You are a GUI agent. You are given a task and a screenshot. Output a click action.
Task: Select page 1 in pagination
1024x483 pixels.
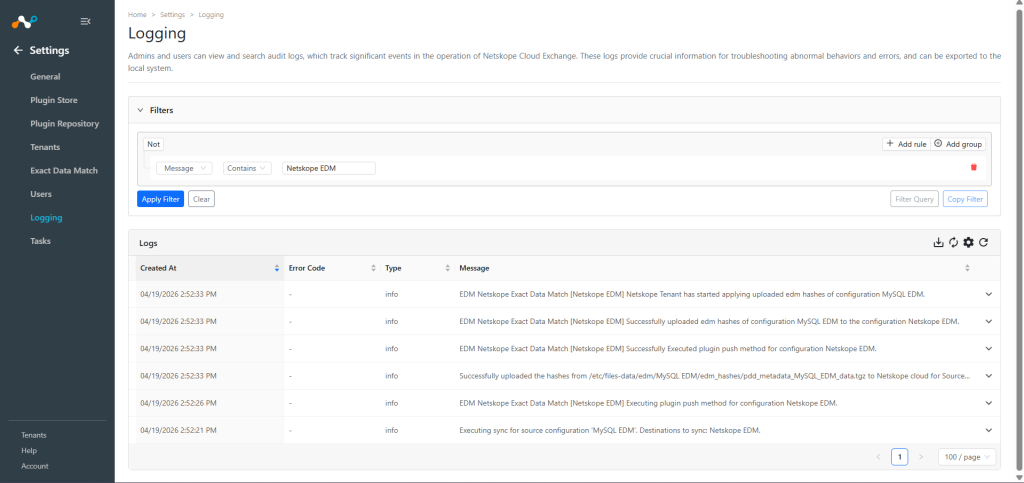pyautogui.click(x=899, y=457)
